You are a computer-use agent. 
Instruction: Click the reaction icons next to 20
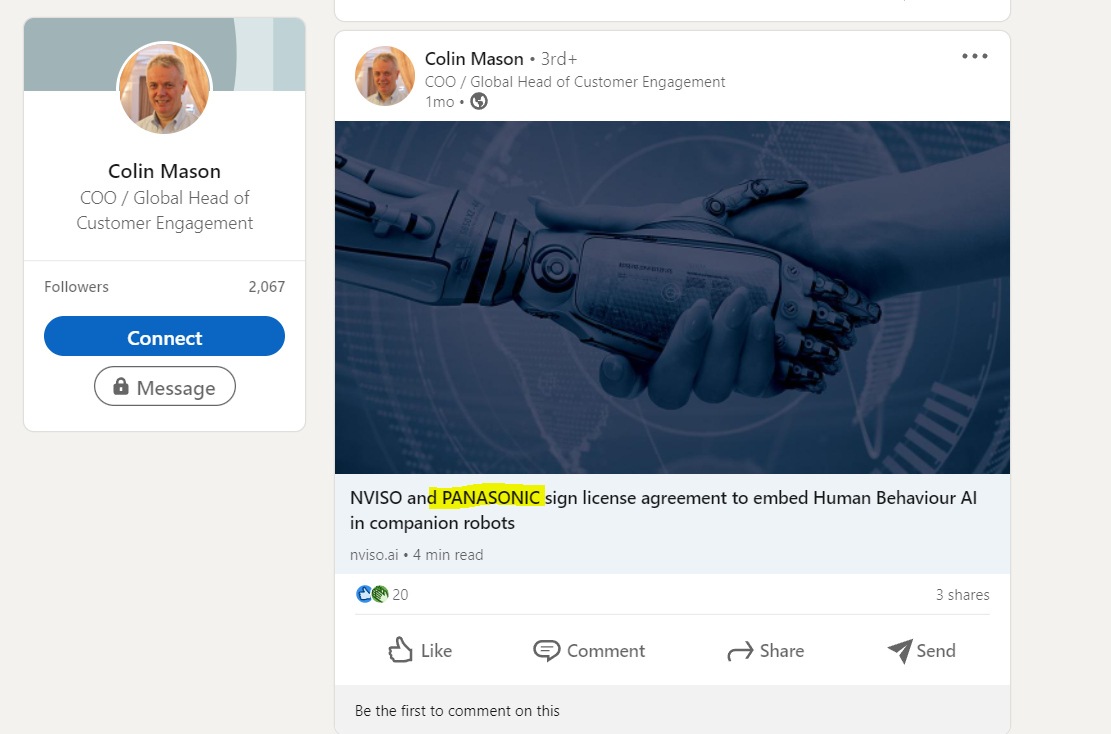point(371,595)
